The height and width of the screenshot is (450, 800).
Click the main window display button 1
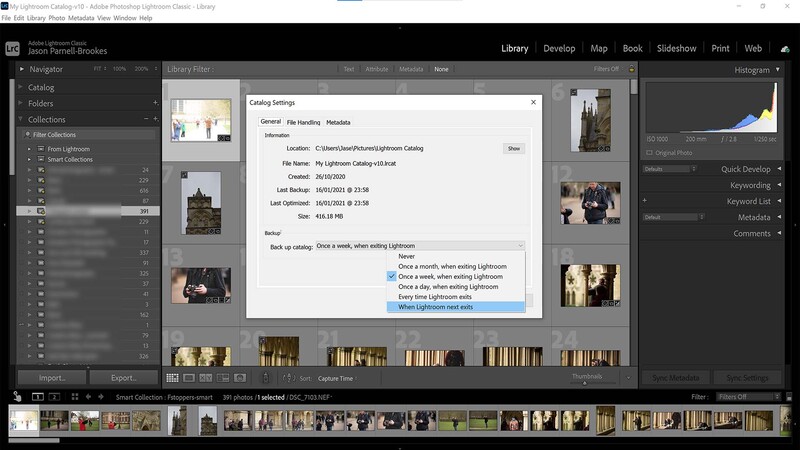[x=38, y=396]
